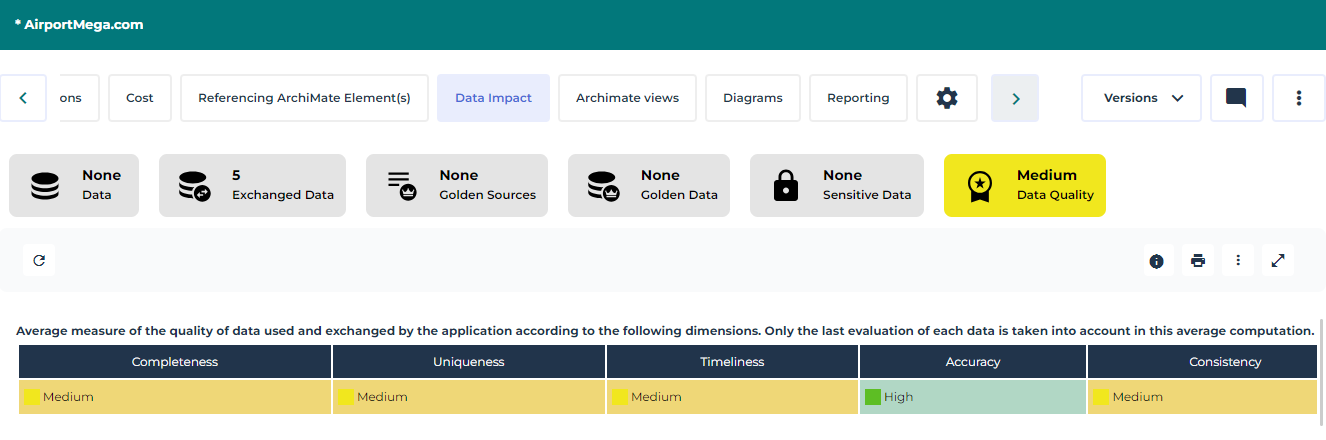Click the green High Accuracy swatch

[x=872, y=397]
